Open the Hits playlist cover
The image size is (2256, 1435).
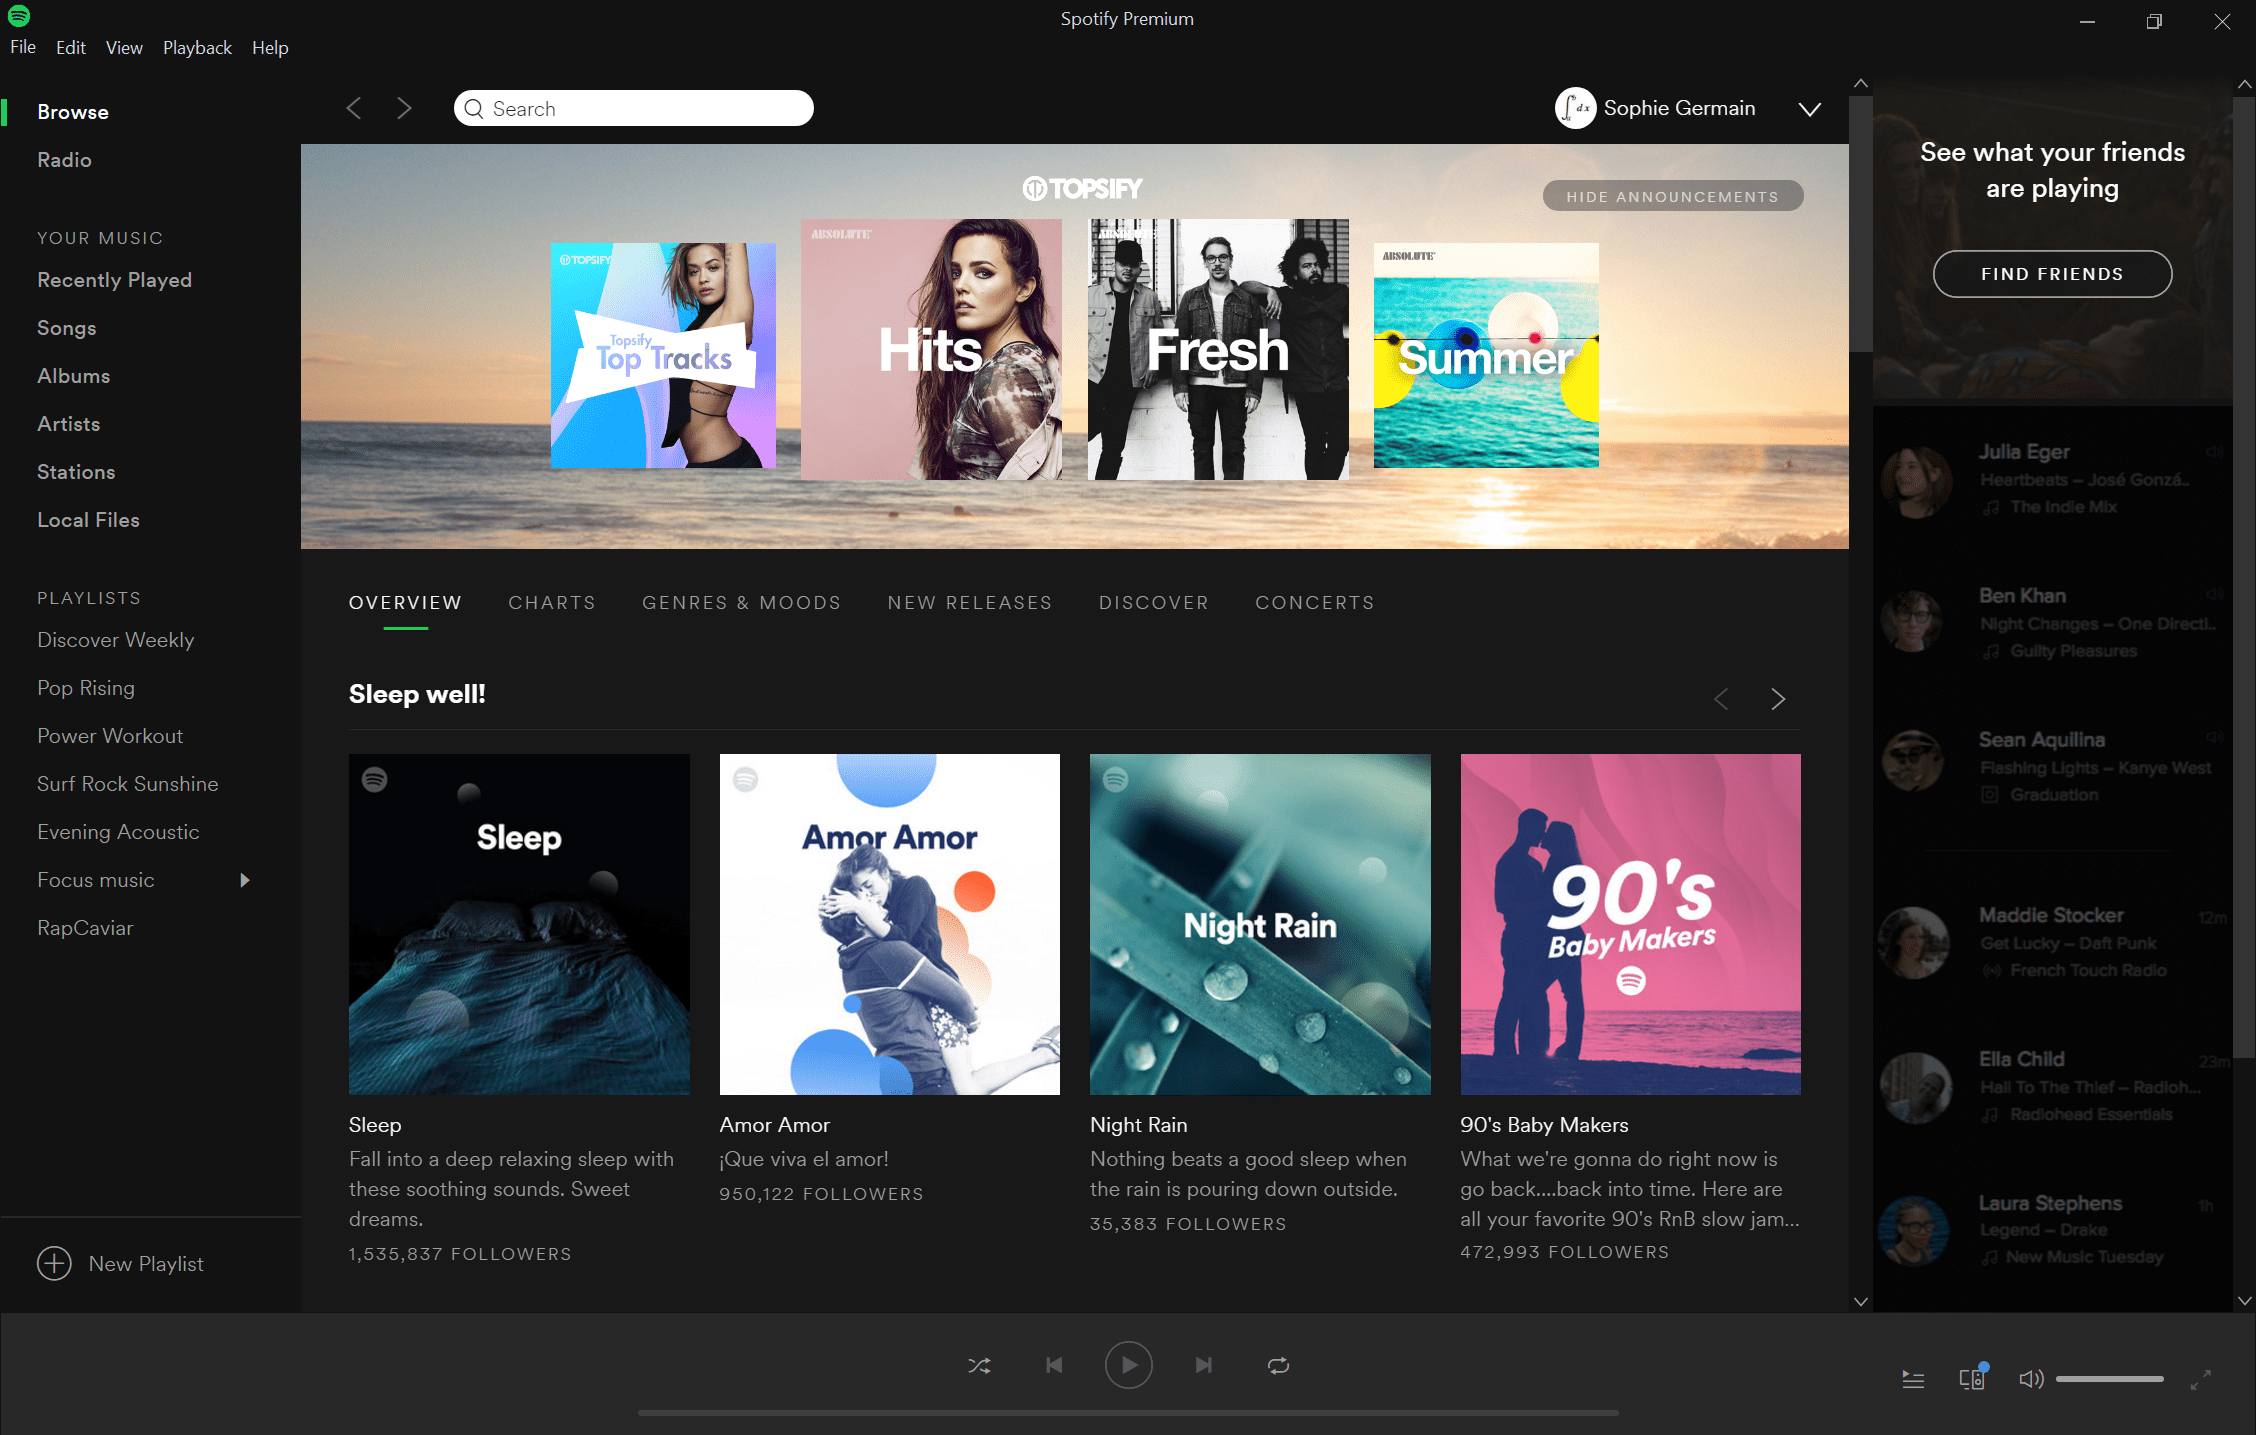point(931,349)
